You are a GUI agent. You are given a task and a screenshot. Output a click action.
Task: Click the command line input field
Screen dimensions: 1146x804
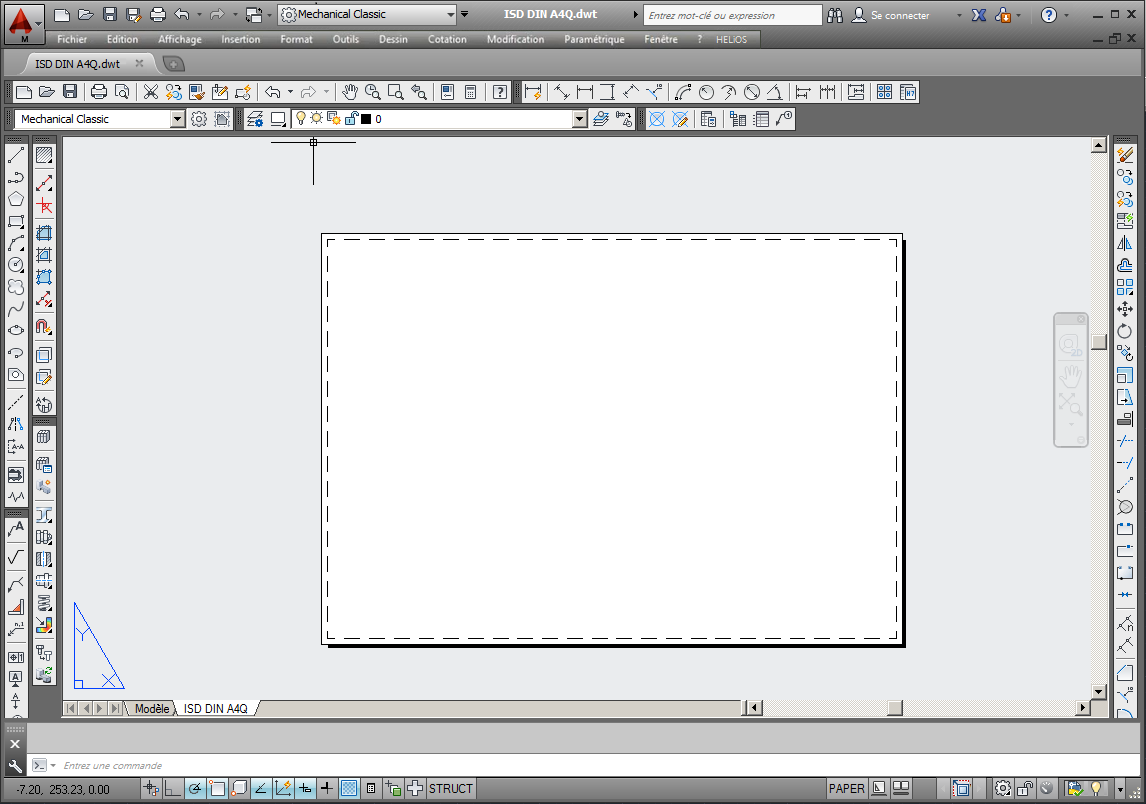tap(400, 765)
